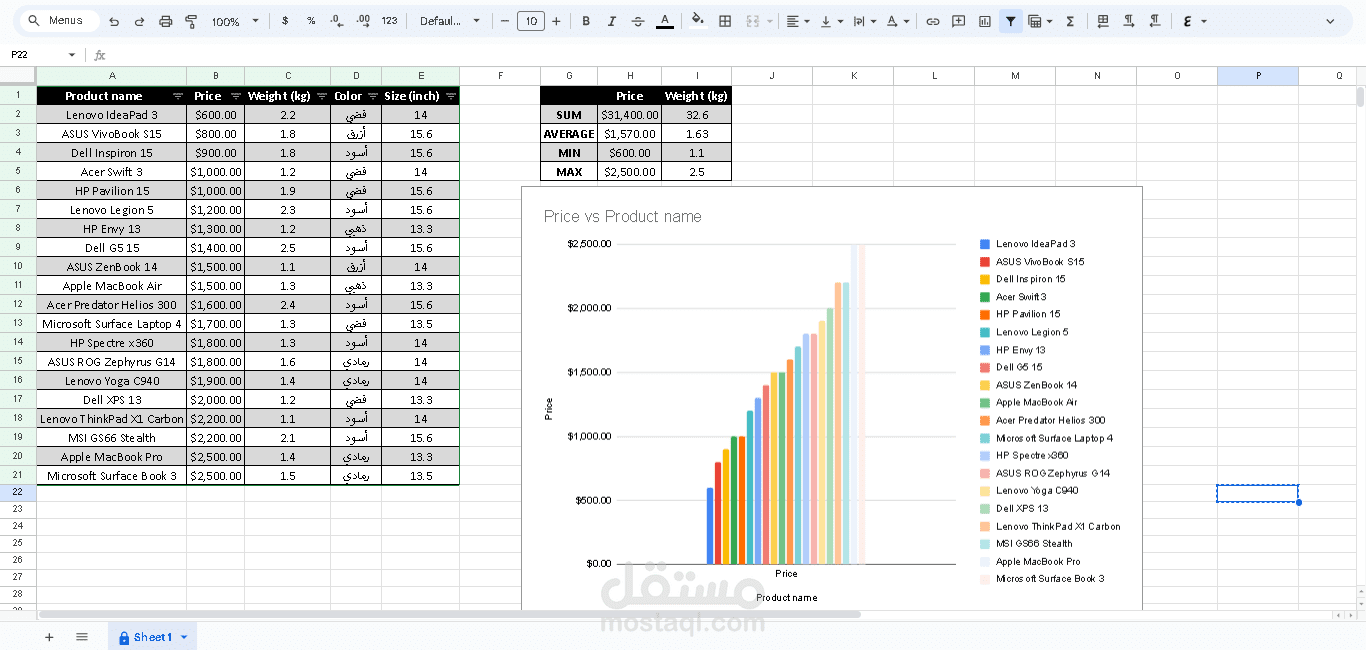Click the horizontal scrollbar
The image size is (1366, 650).
point(450,614)
